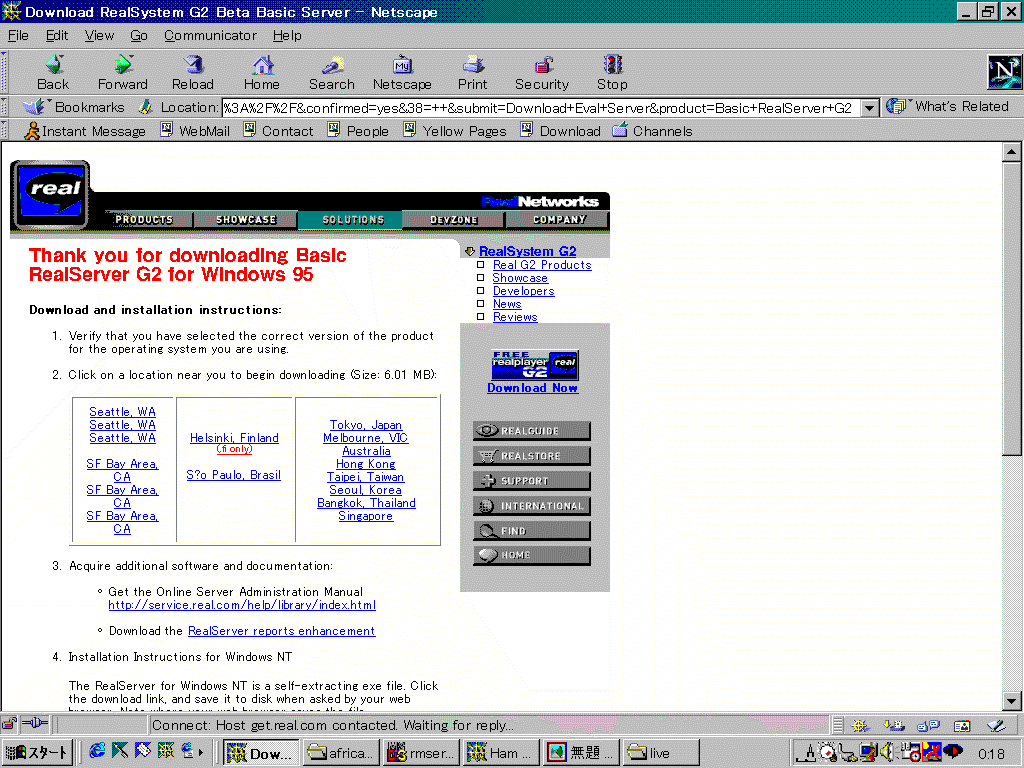The height and width of the screenshot is (768, 1024).
Task: Open the Yellow Pages toolbar bookmark
Action: pos(455,131)
